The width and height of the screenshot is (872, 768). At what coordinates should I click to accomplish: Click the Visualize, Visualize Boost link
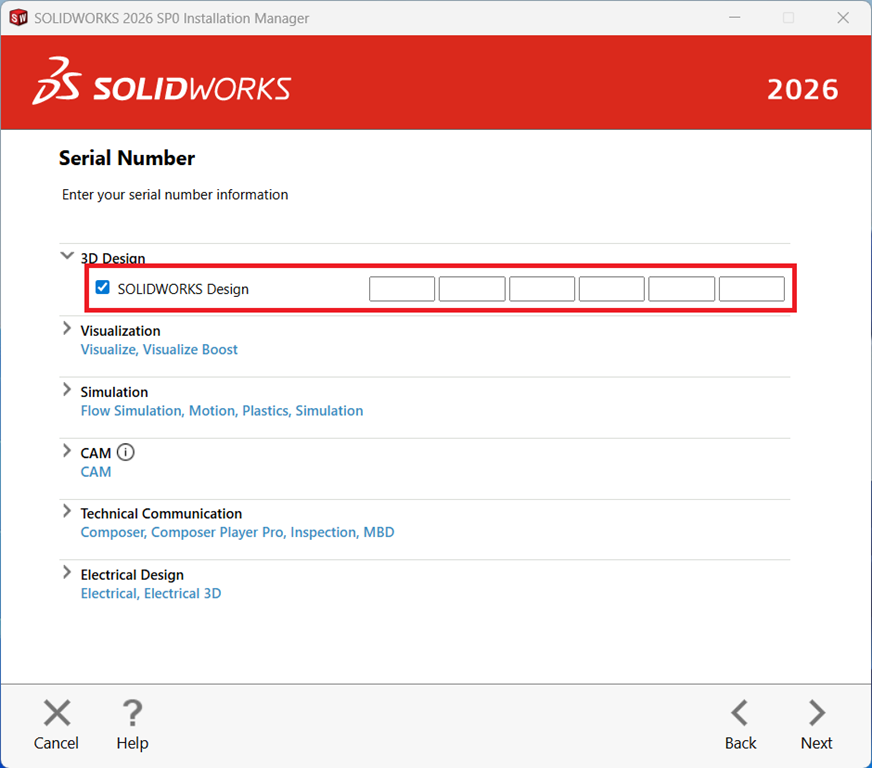(x=159, y=350)
